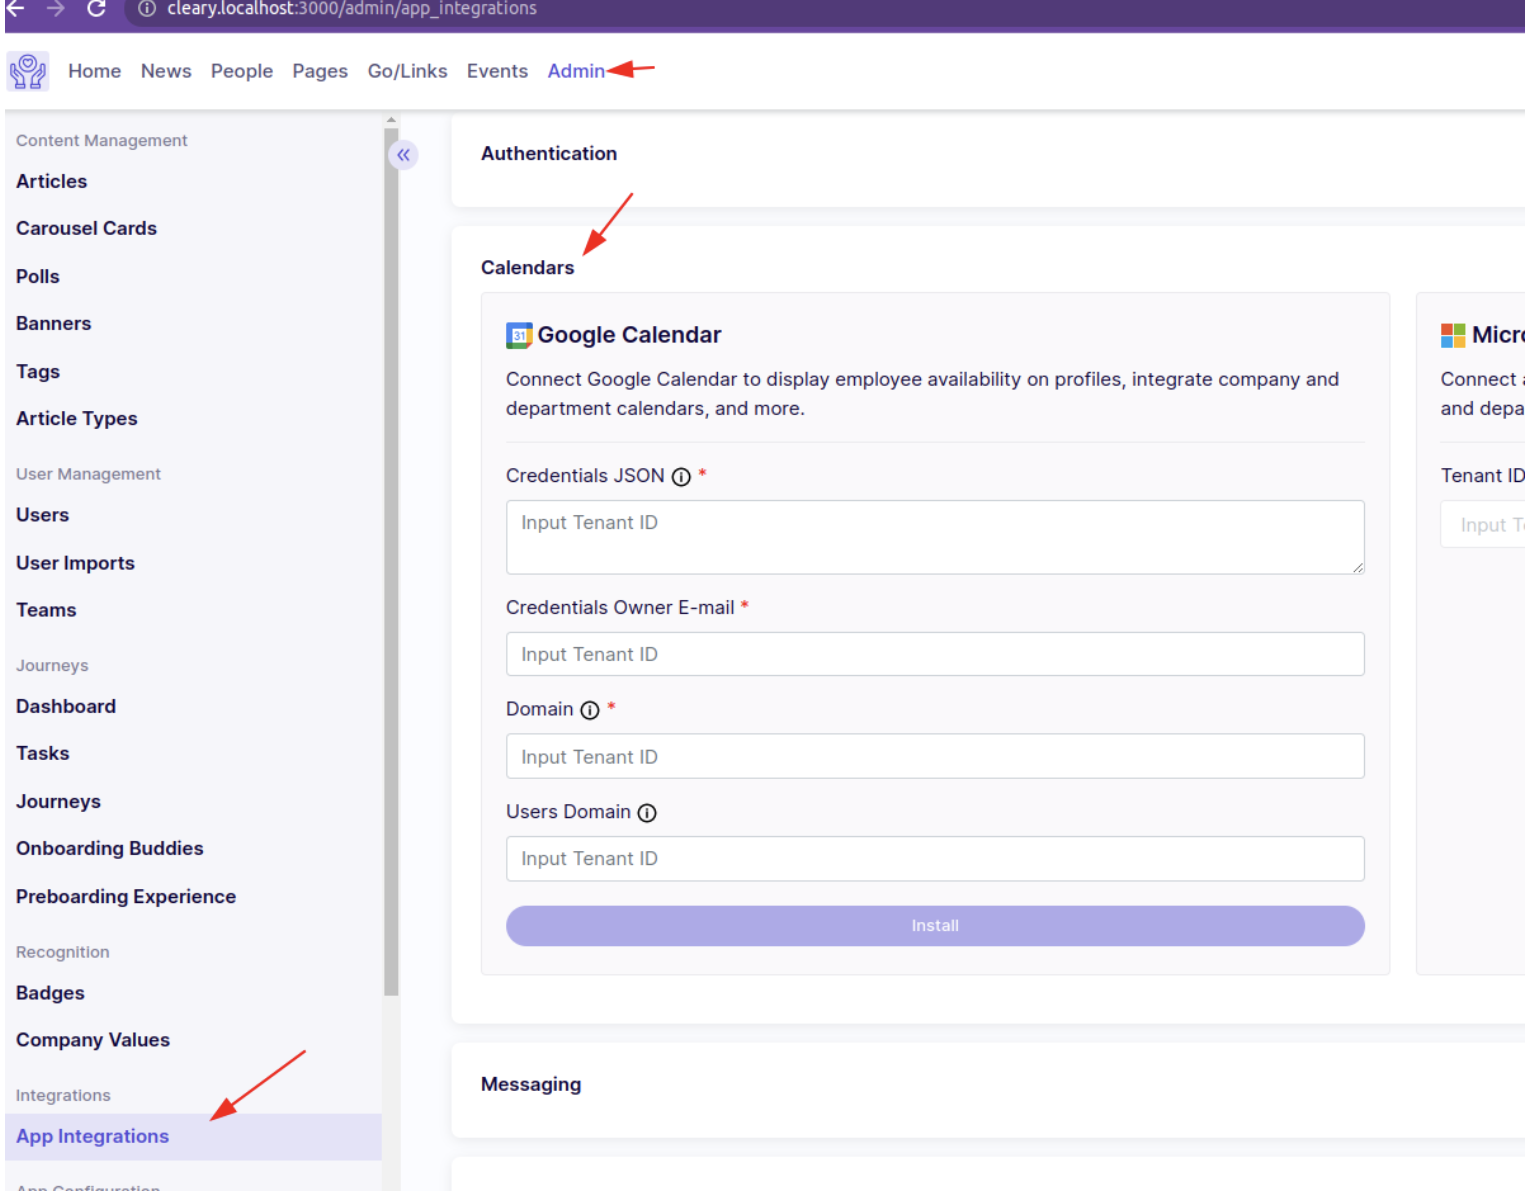
Task: Open Article Types in sidebar
Action: tap(77, 418)
